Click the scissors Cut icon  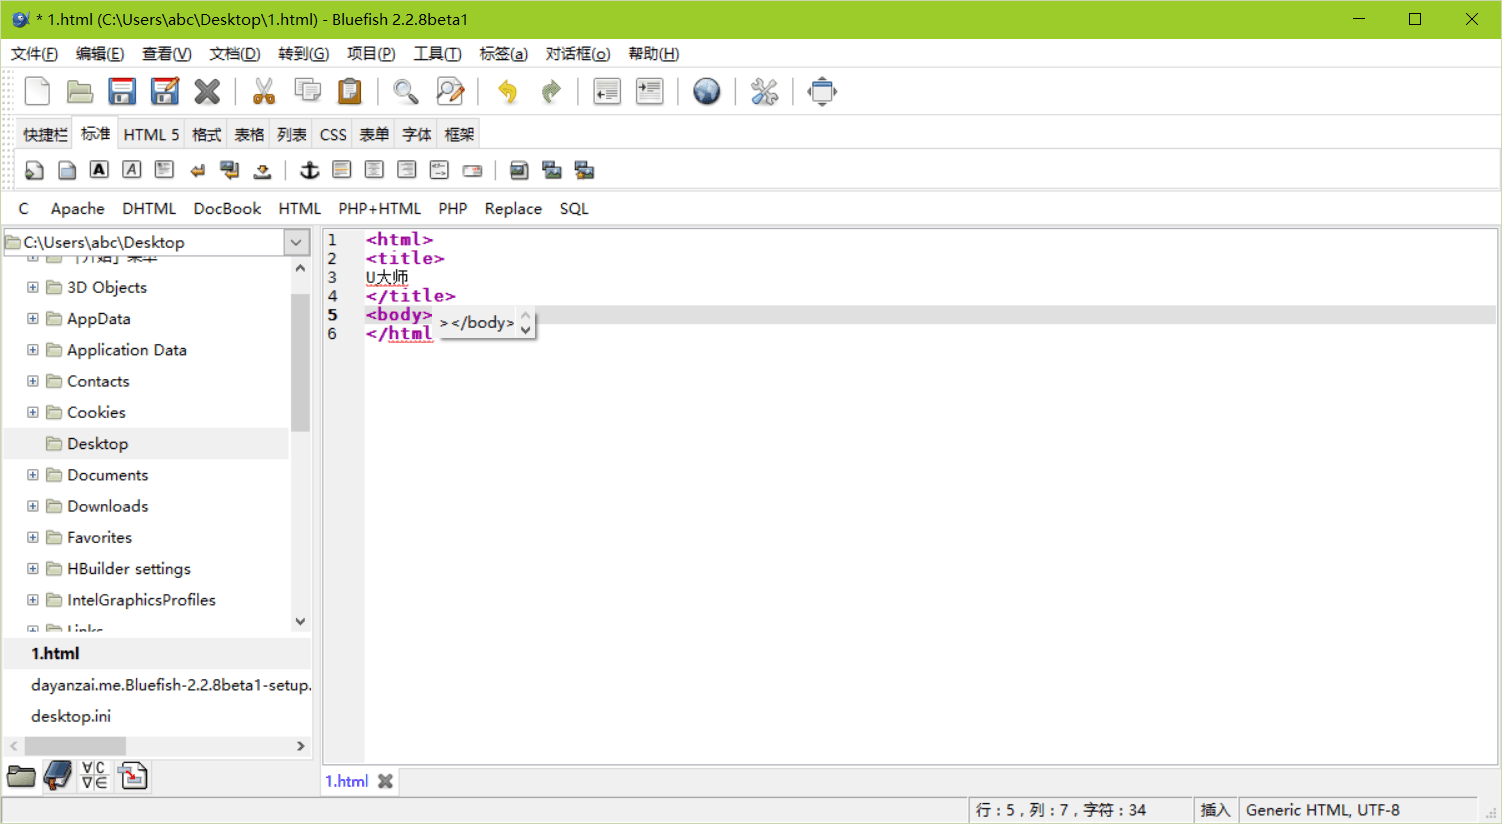pos(264,92)
